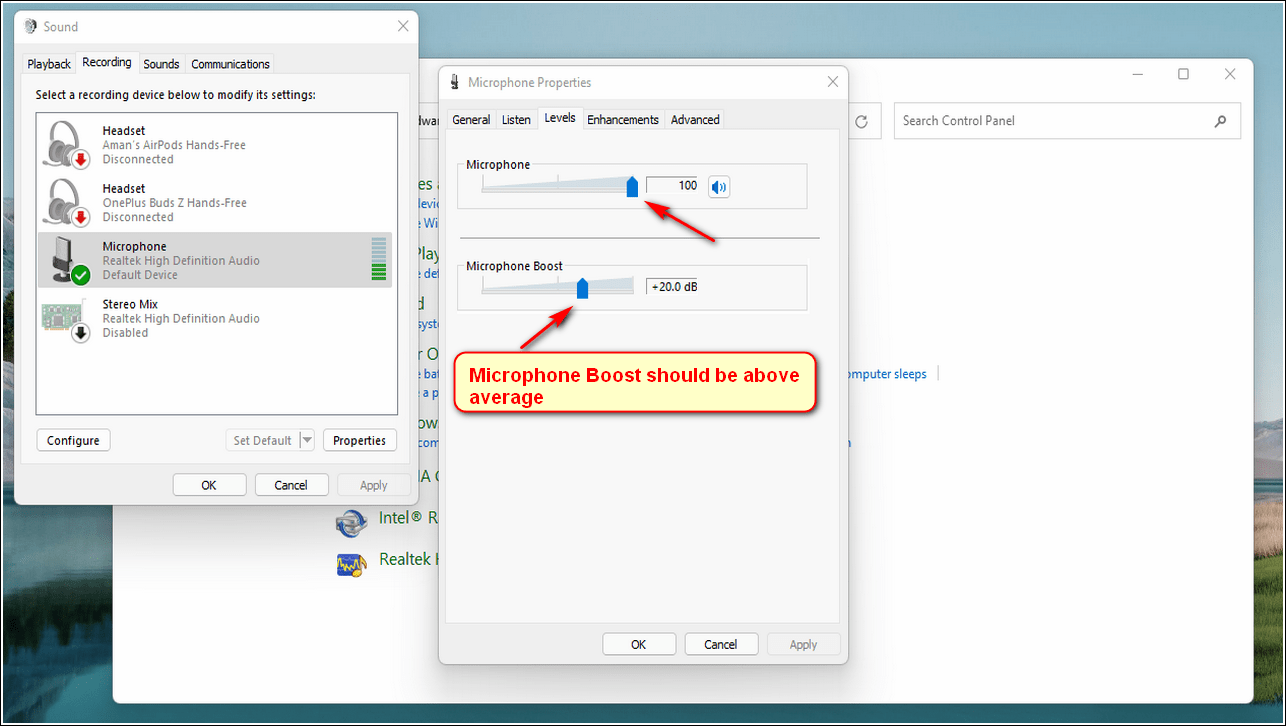Click the Control Panel refresh icon
This screenshot has height=726, width=1286.
click(x=862, y=121)
